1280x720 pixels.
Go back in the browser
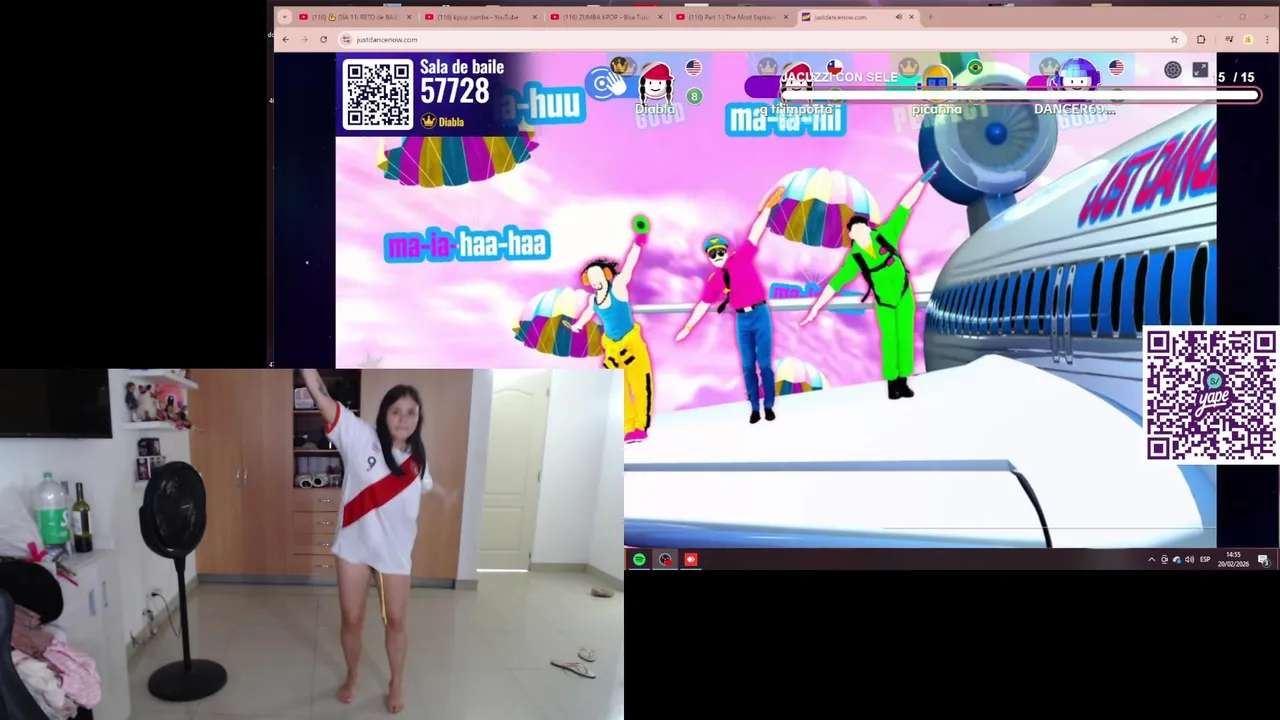286,39
